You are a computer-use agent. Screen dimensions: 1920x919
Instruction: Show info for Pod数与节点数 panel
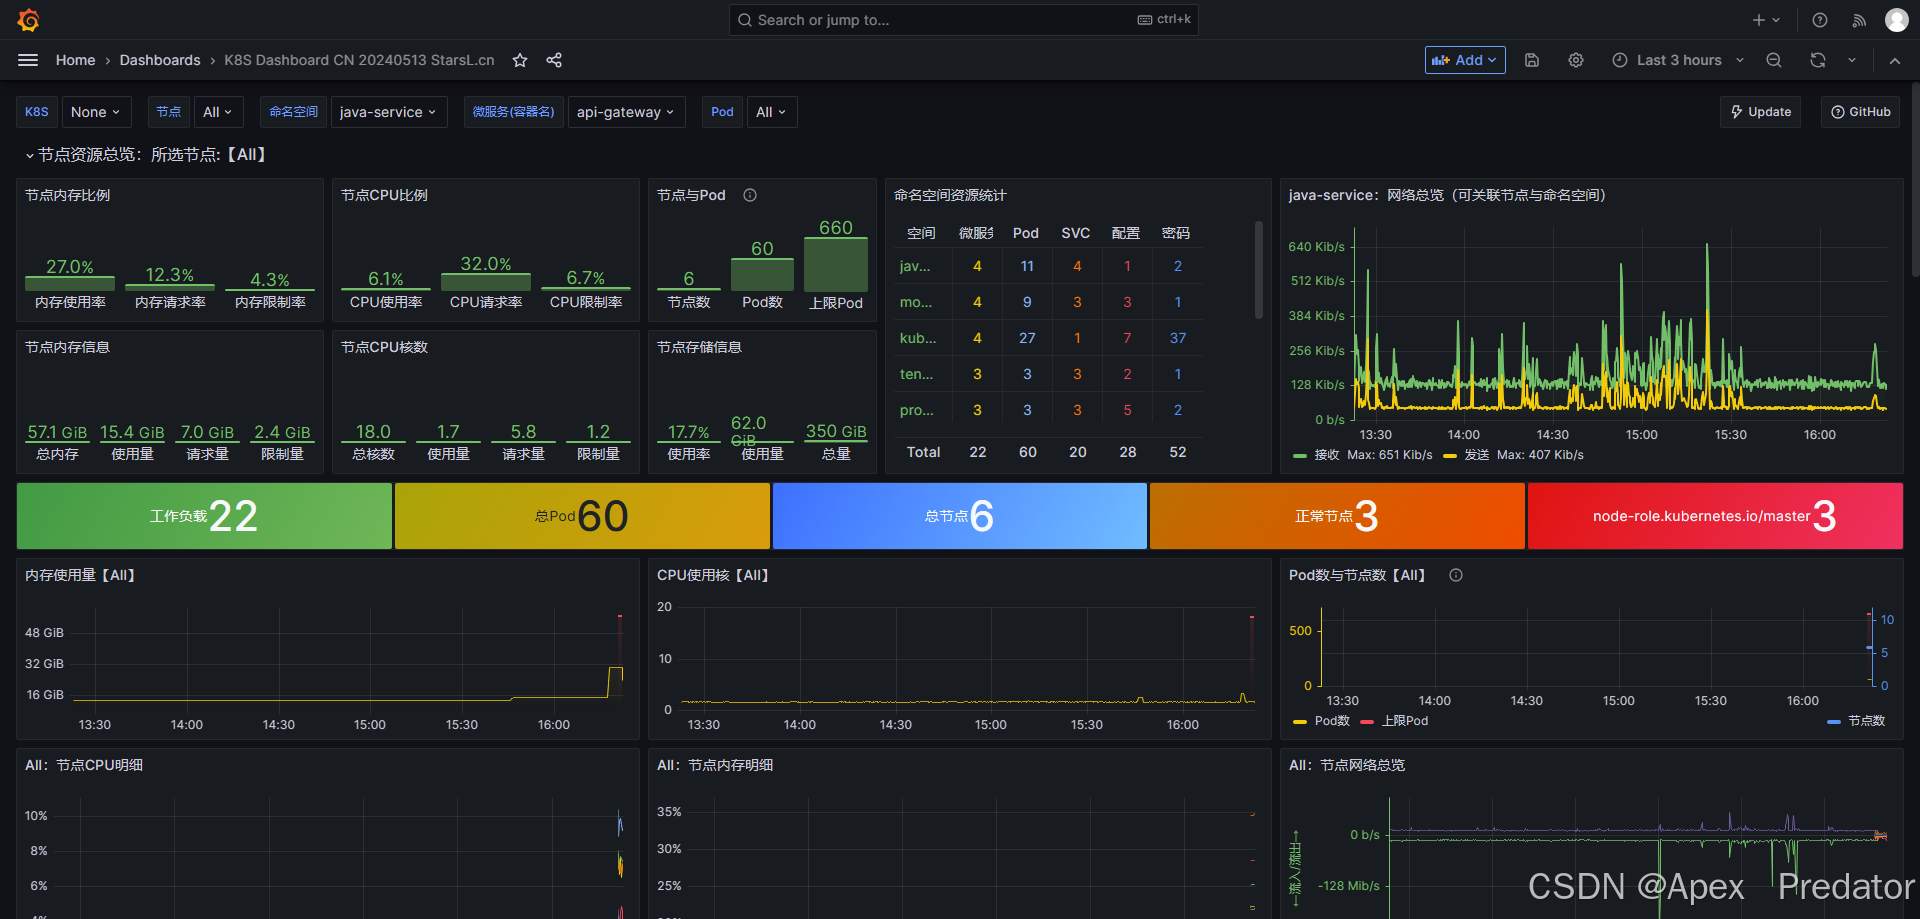(x=1456, y=575)
